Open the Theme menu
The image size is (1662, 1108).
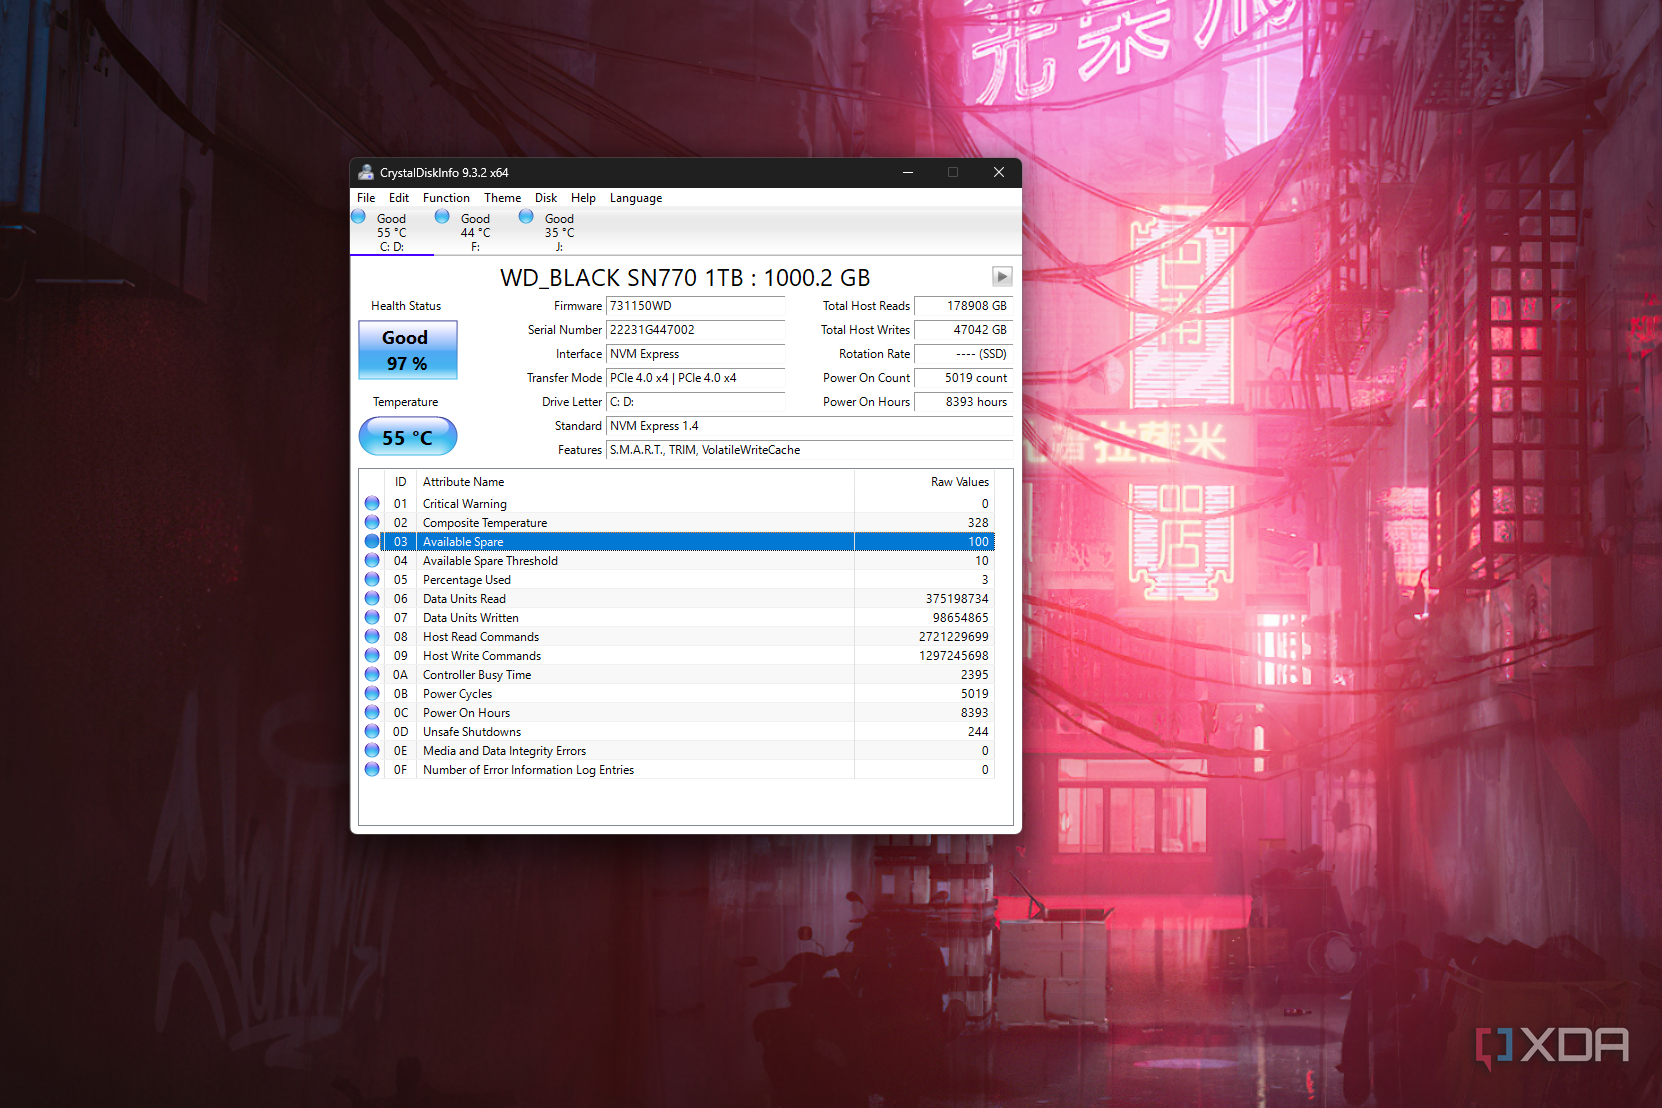point(503,198)
